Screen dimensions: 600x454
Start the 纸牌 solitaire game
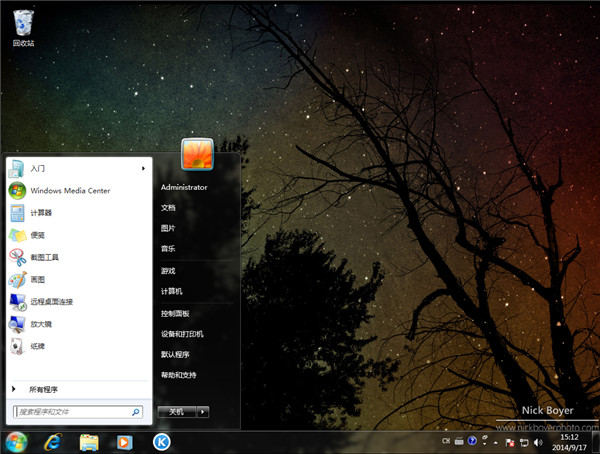coord(37,346)
